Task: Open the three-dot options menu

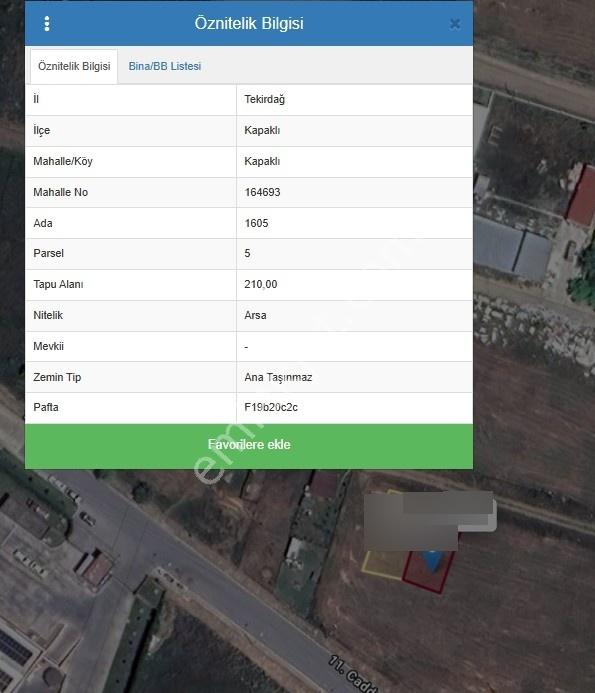Action: click(x=47, y=23)
